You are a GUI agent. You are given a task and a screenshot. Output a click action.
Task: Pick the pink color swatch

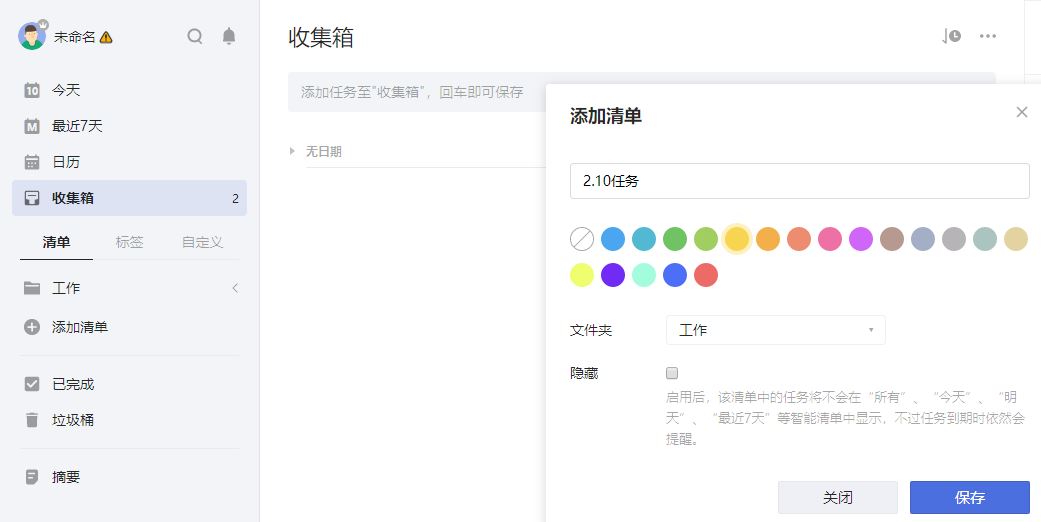[830, 239]
